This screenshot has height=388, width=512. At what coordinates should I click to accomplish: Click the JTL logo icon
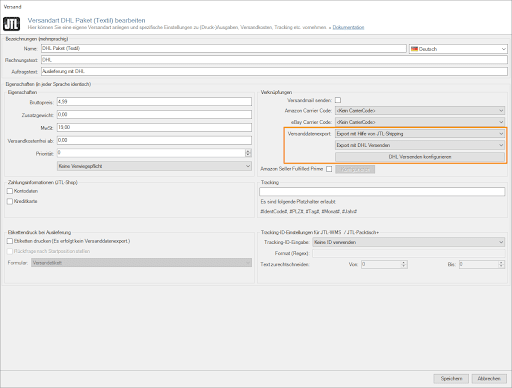[11, 24]
